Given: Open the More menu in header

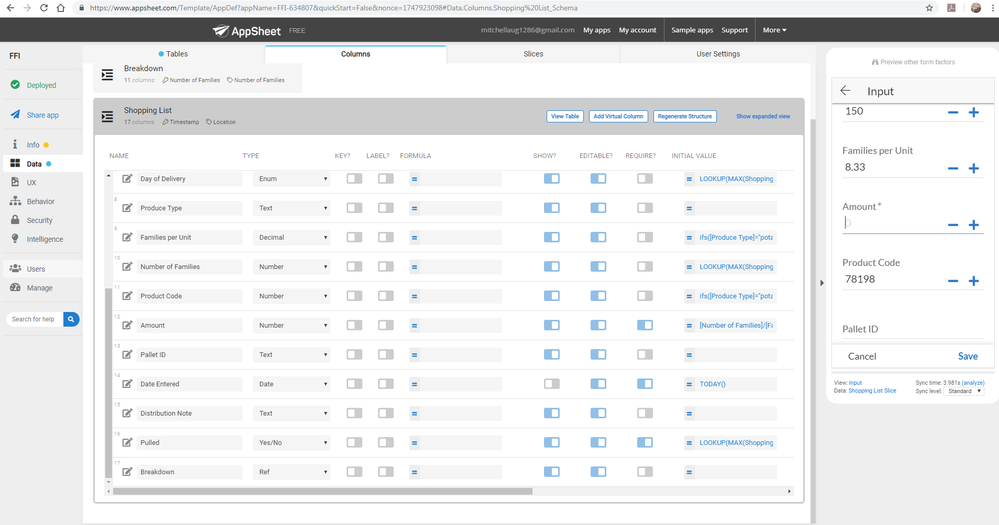Looking at the screenshot, I should 774,30.
